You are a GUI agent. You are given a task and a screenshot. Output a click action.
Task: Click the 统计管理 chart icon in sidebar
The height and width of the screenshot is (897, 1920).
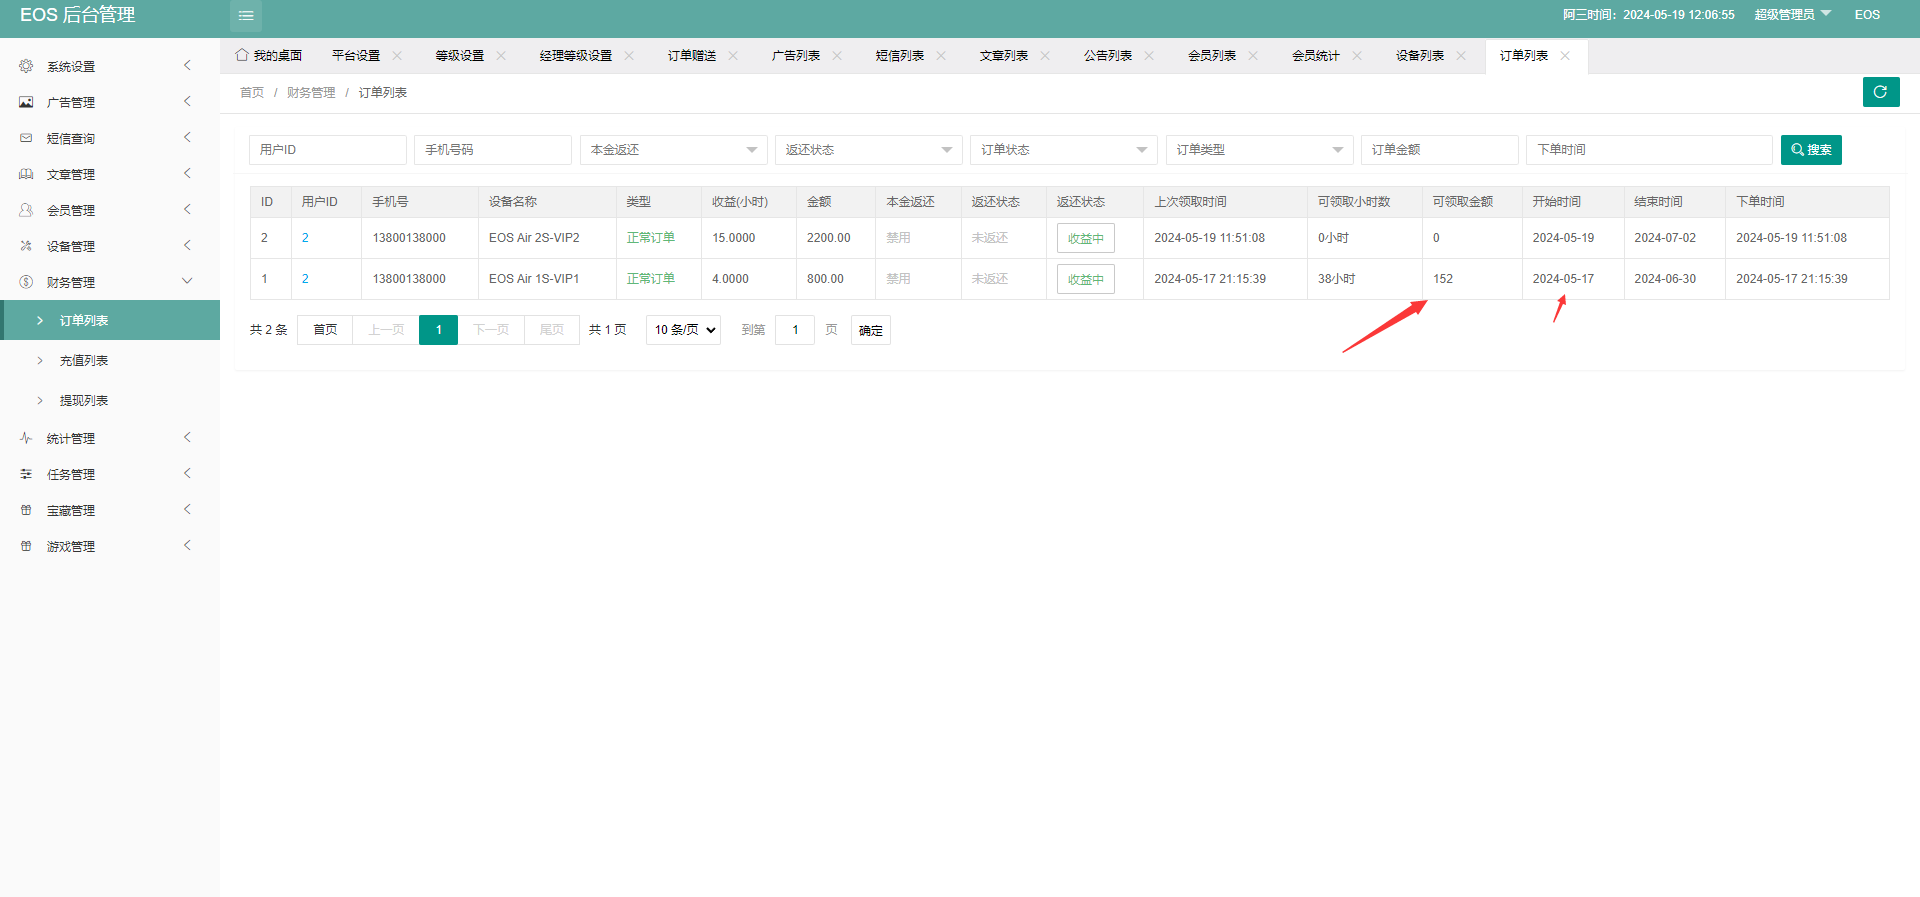[x=26, y=438]
